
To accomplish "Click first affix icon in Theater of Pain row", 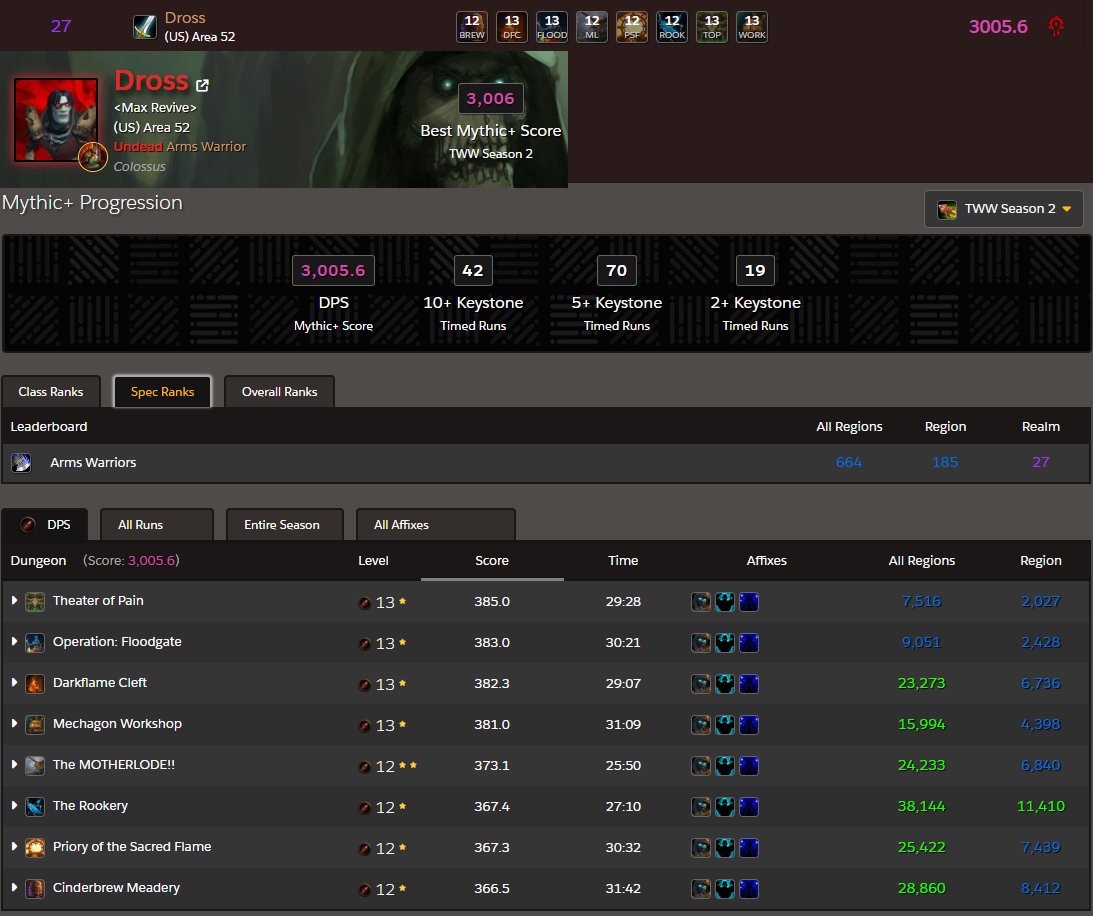I will click(x=701, y=602).
